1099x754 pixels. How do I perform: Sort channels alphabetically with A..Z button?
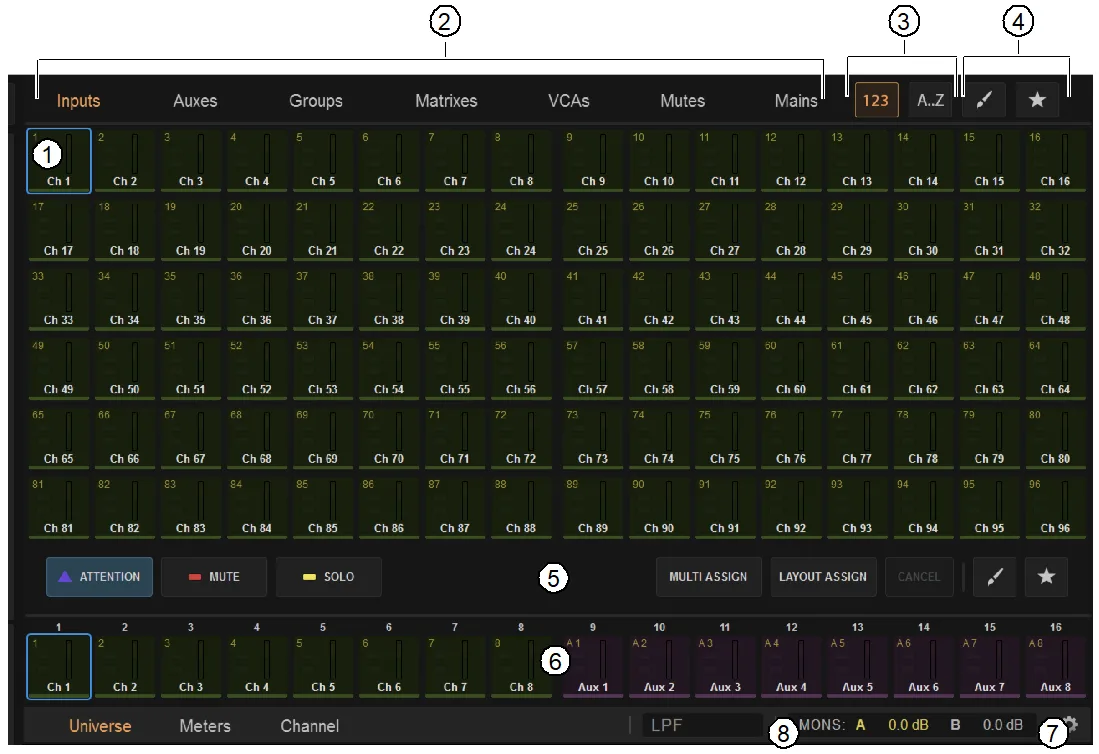[931, 100]
